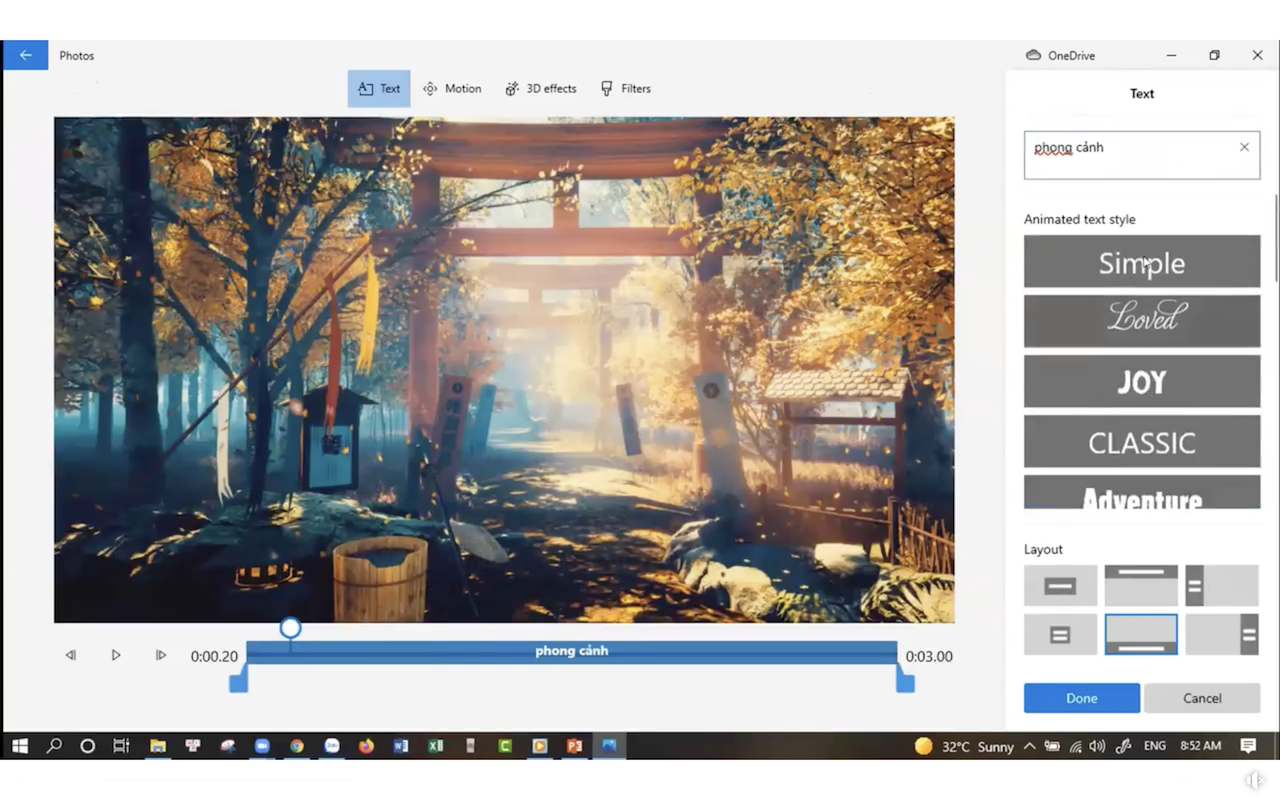Choose the Loved animated text style
Viewport: 1280px width, 800px height.
pyautogui.click(x=1142, y=321)
